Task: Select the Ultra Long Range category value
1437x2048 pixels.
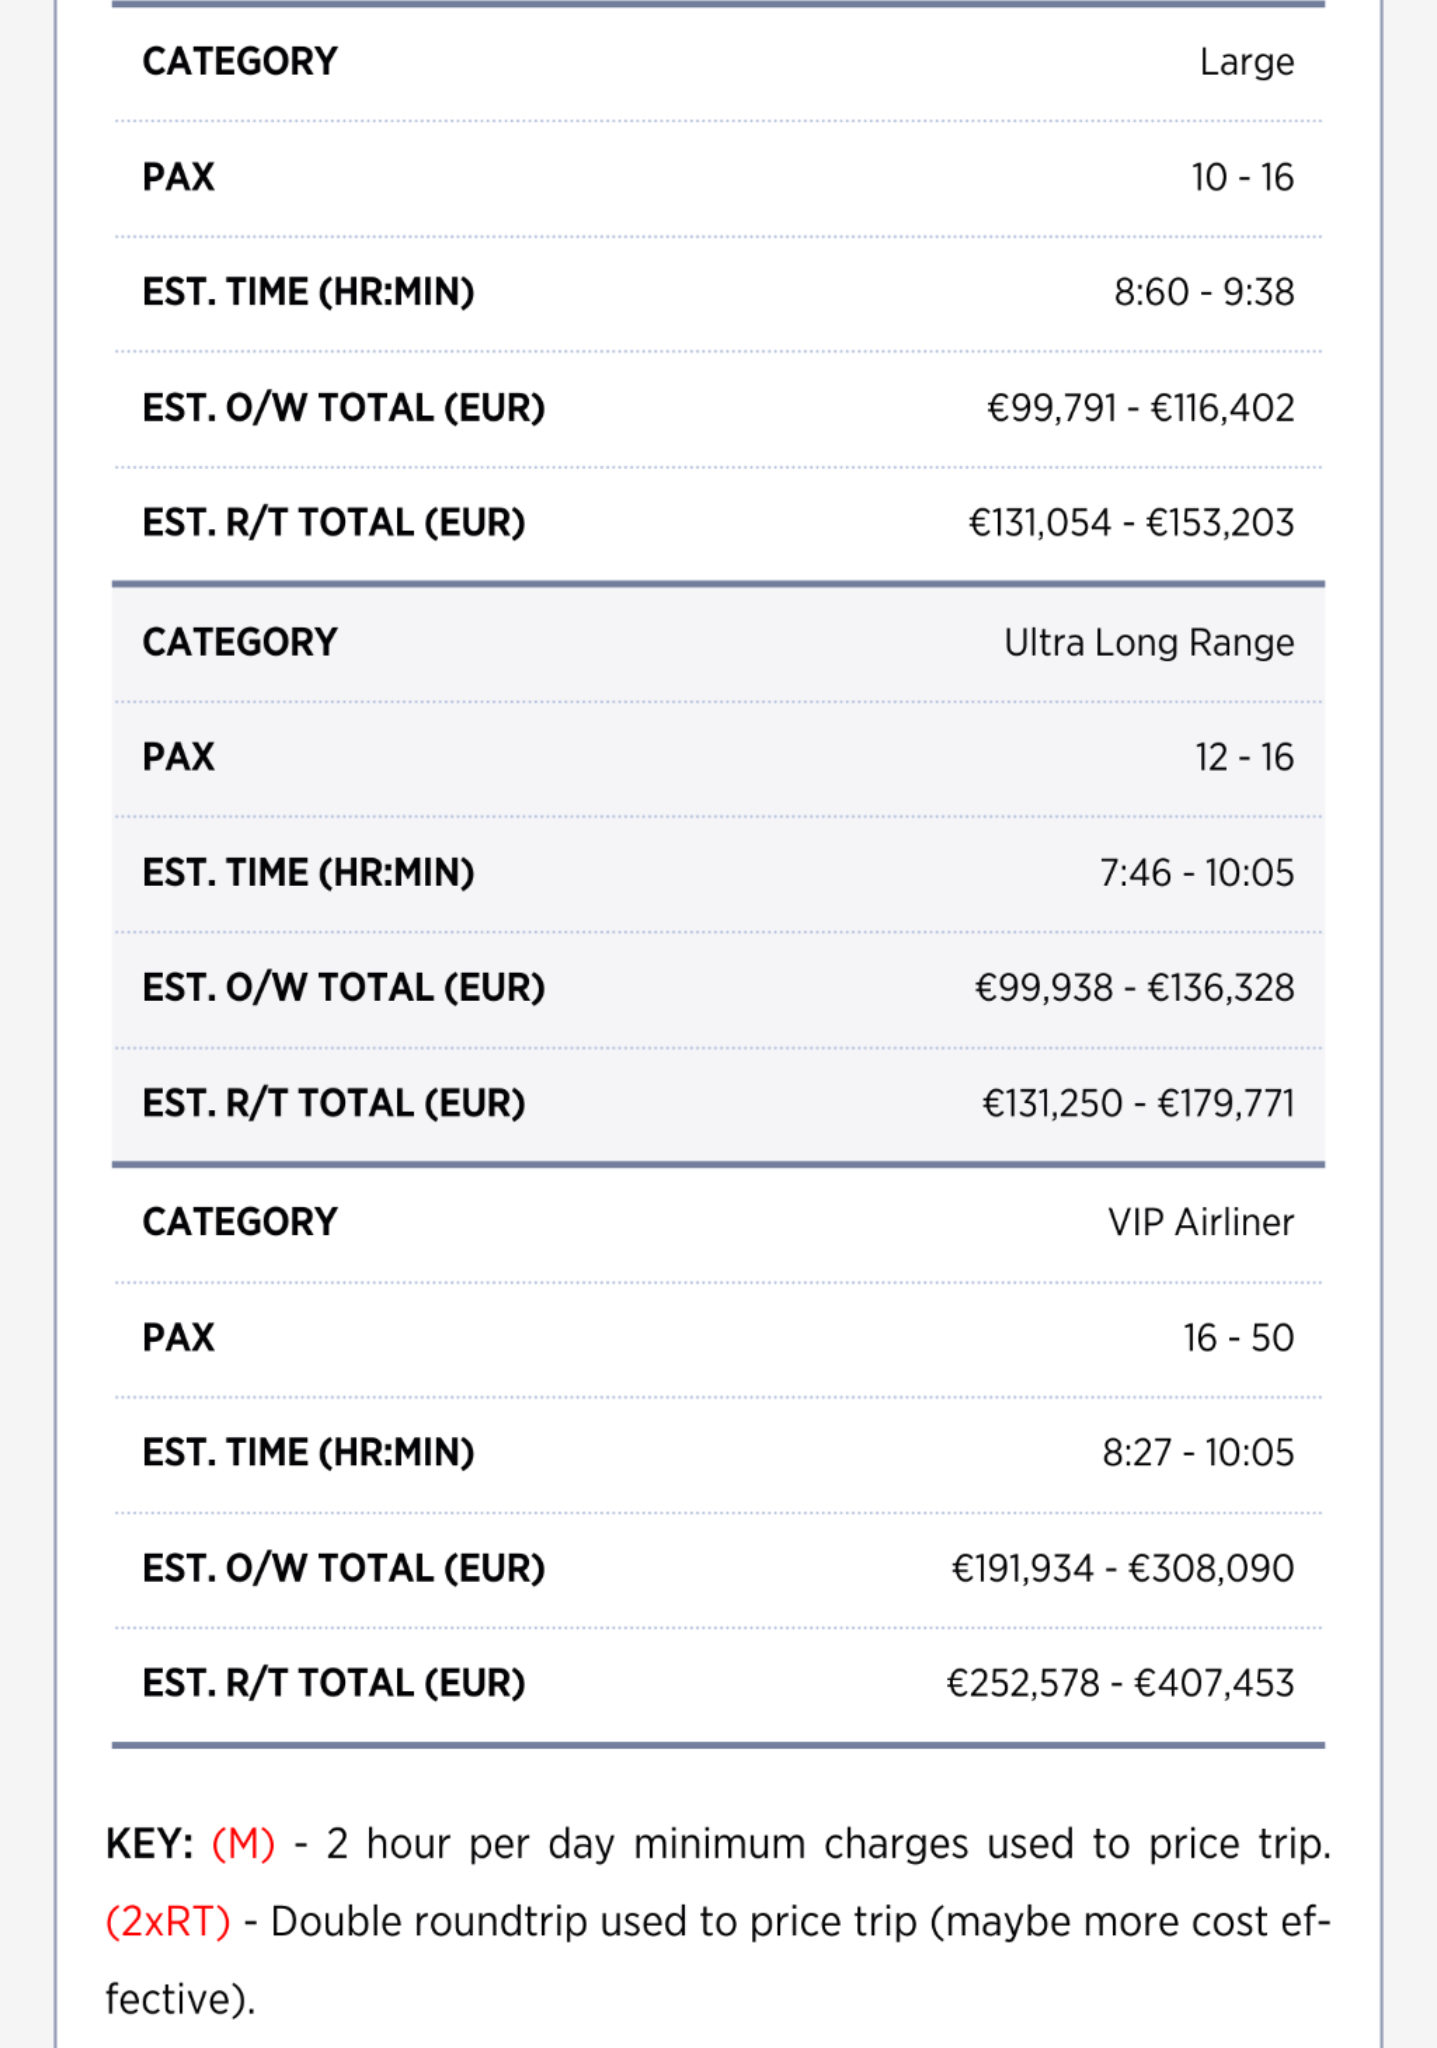Action: pyautogui.click(x=1148, y=642)
